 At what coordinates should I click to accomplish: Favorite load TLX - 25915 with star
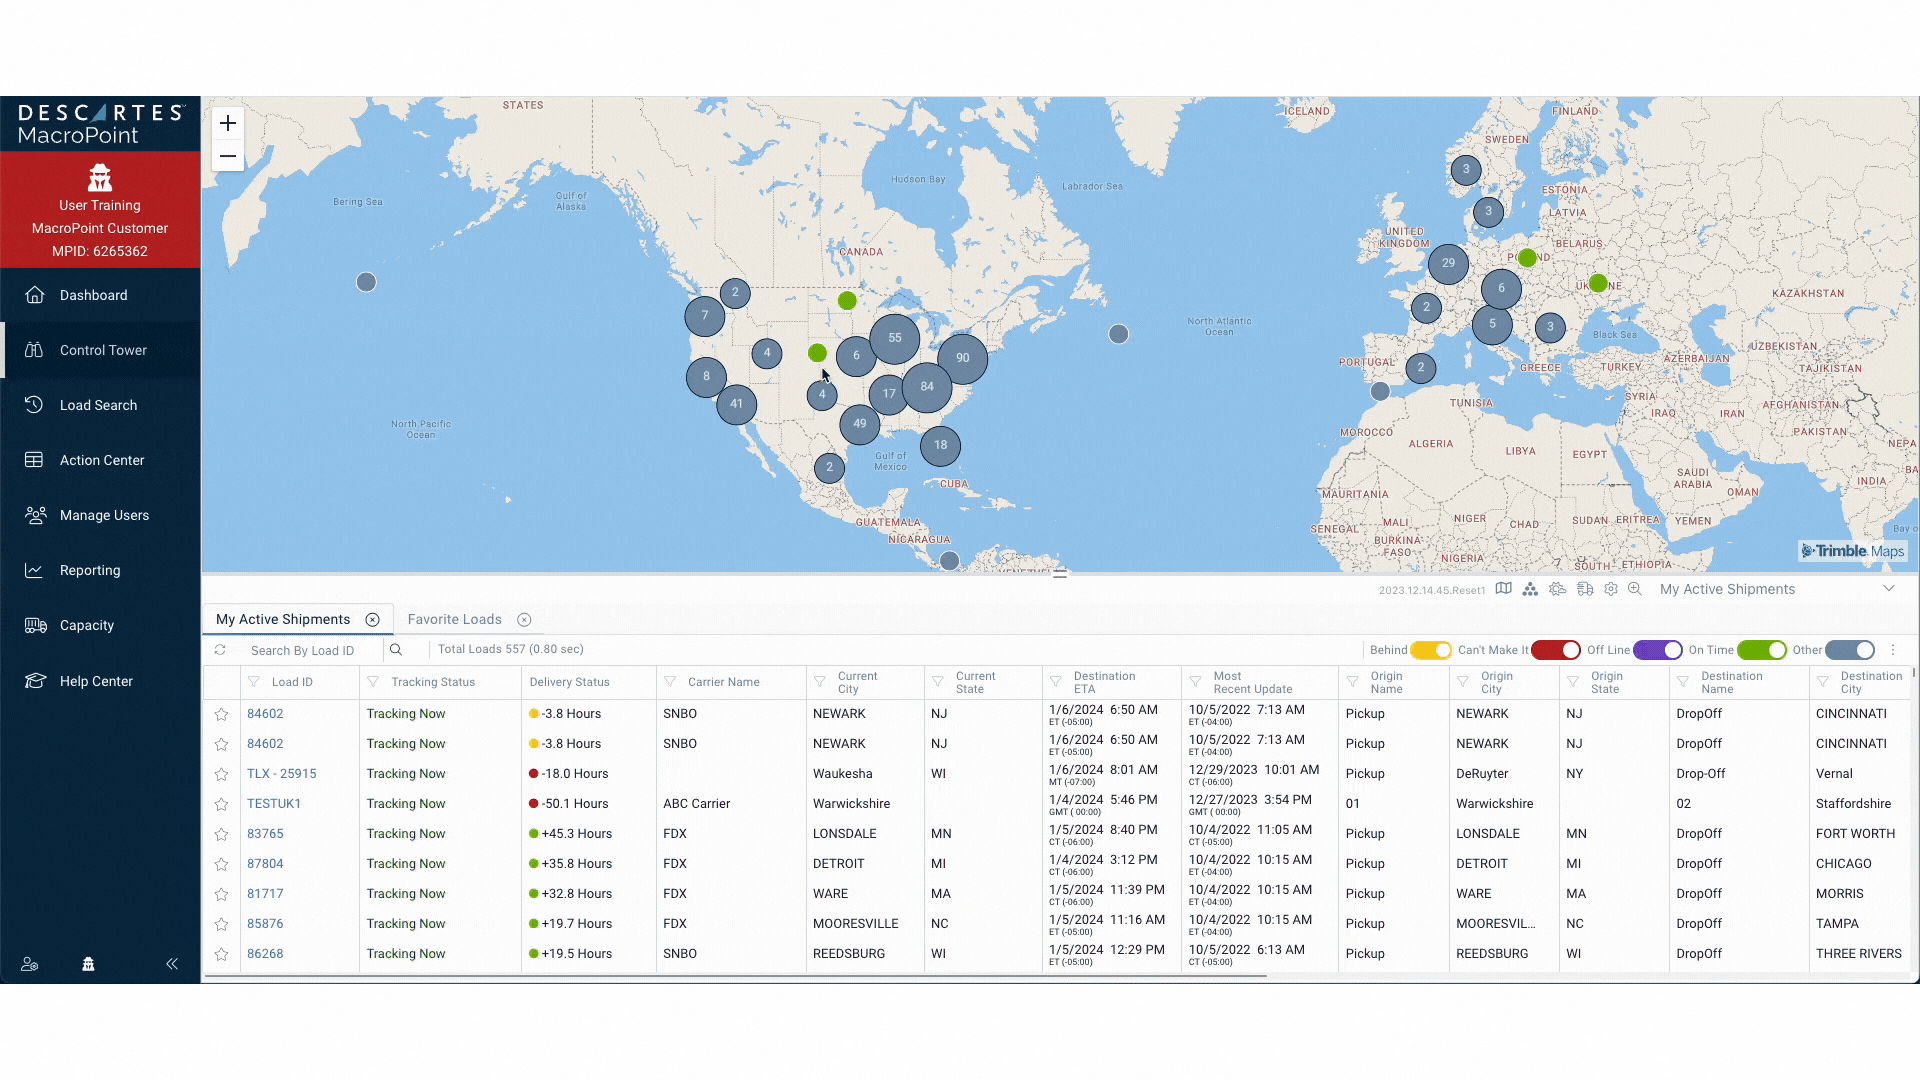[x=221, y=774]
